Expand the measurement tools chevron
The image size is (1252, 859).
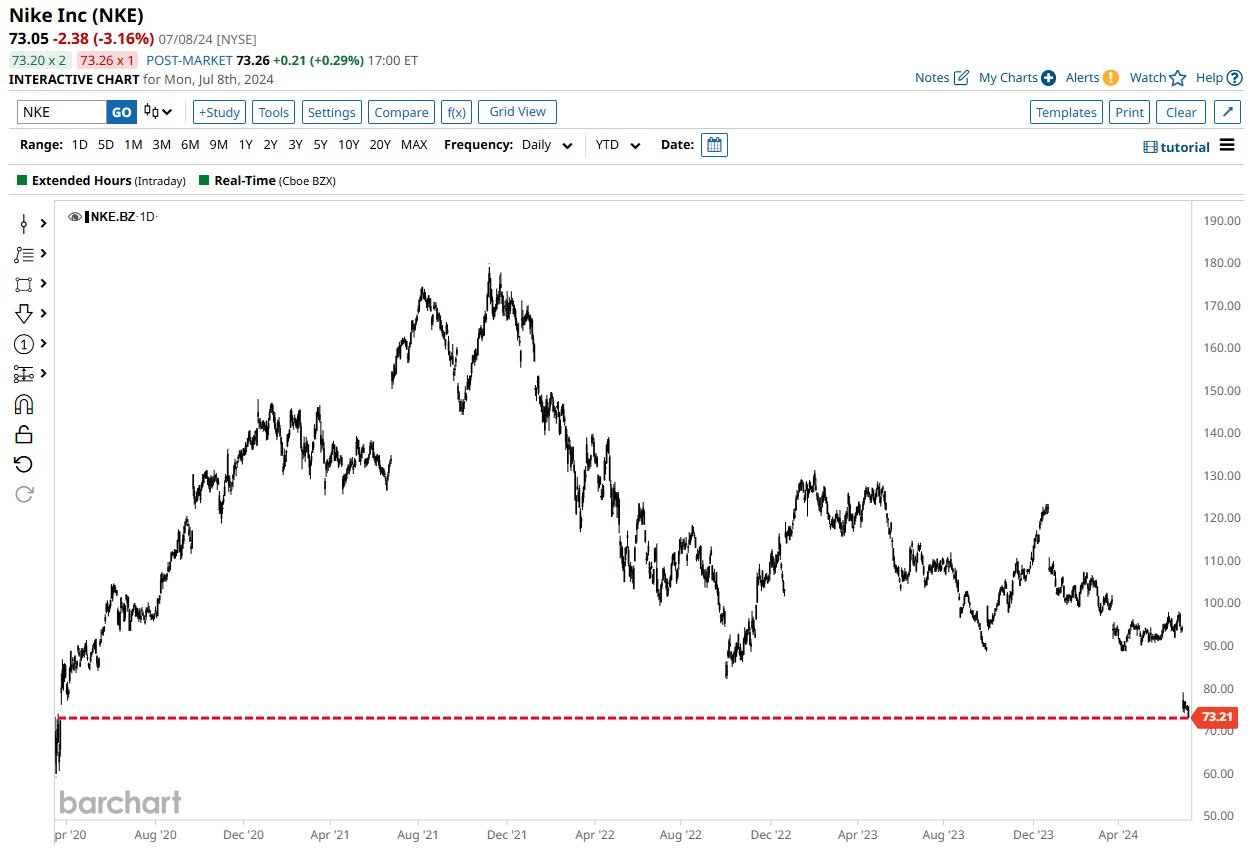pyautogui.click(x=44, y=374)
